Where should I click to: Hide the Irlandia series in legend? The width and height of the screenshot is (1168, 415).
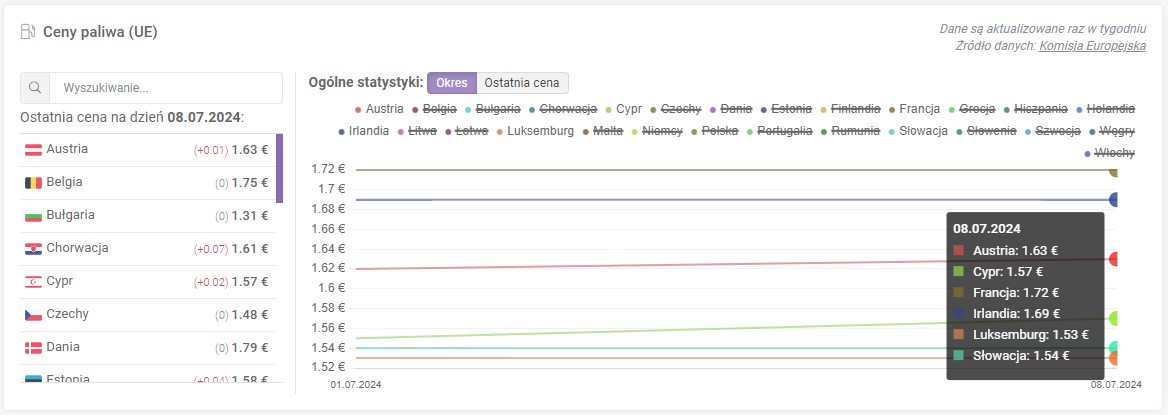tap(364, 131)
